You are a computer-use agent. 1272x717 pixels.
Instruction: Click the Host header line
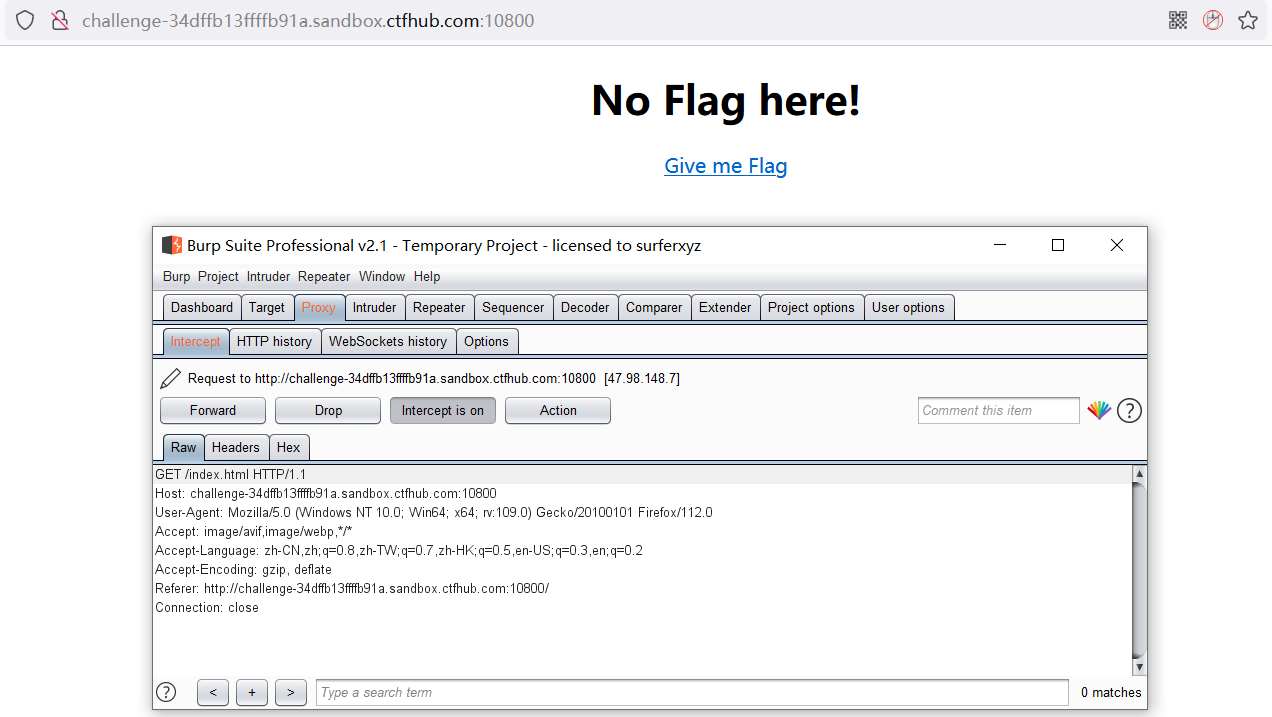[326, 493]
